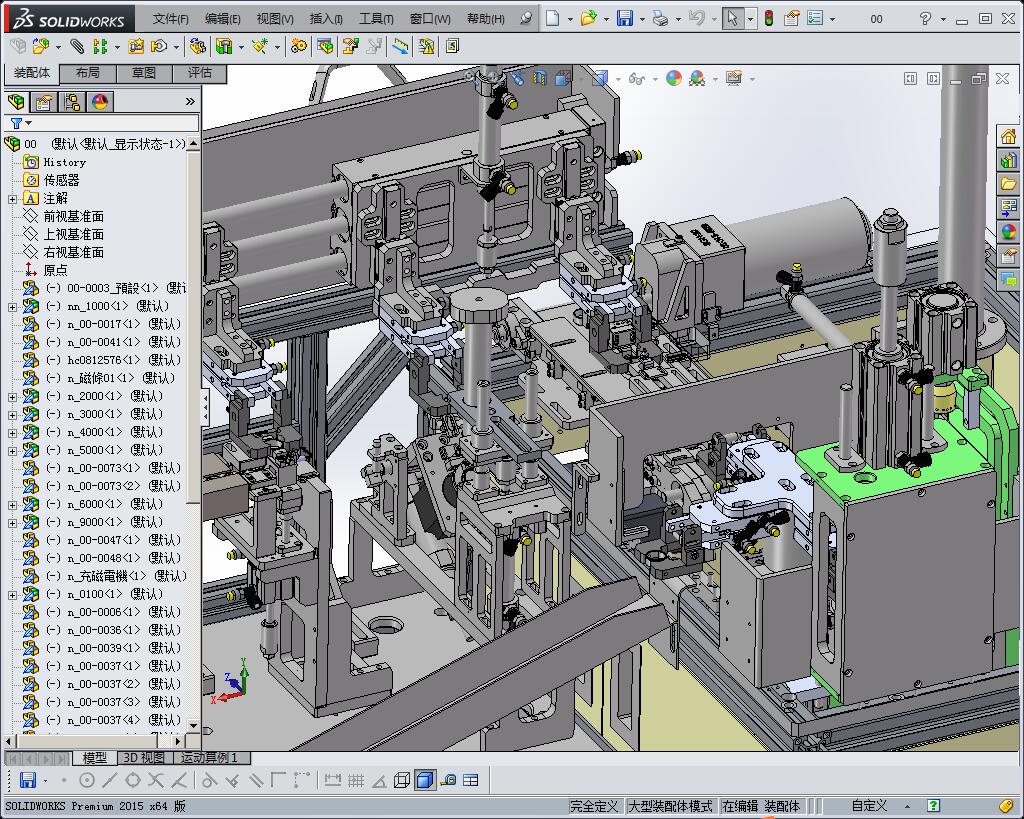Image resolution: width=1024 pixels, height=819 pixels.
Task: Click the Mate paperclip icon
Action: (77, 46)
